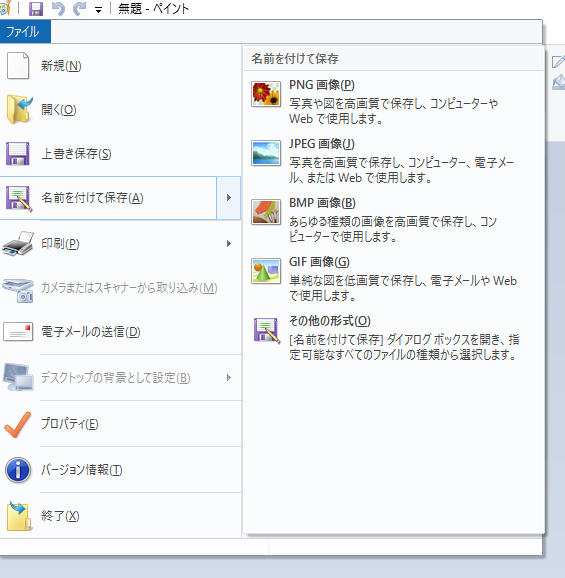Click the JPEG 画像 landscape thumbnail icon
The height and width of the screenshot is (578, 565).
(x=266, y=153)
